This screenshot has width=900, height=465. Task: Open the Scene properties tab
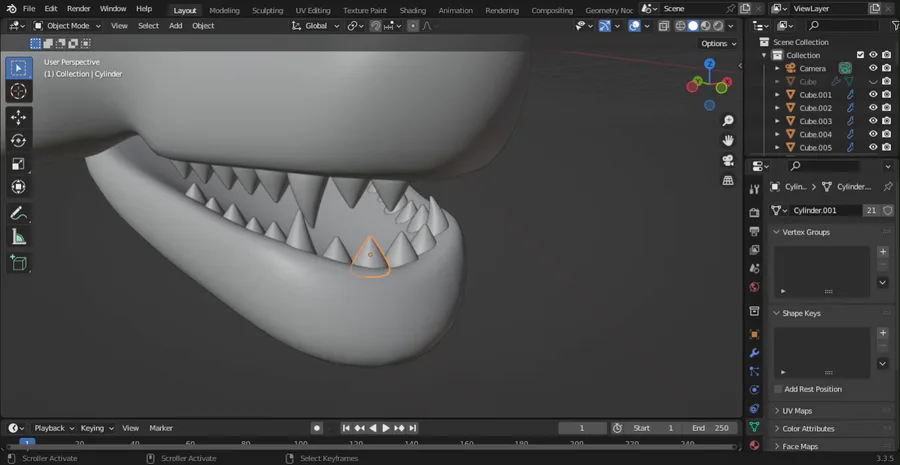click(x=755, y=268)
